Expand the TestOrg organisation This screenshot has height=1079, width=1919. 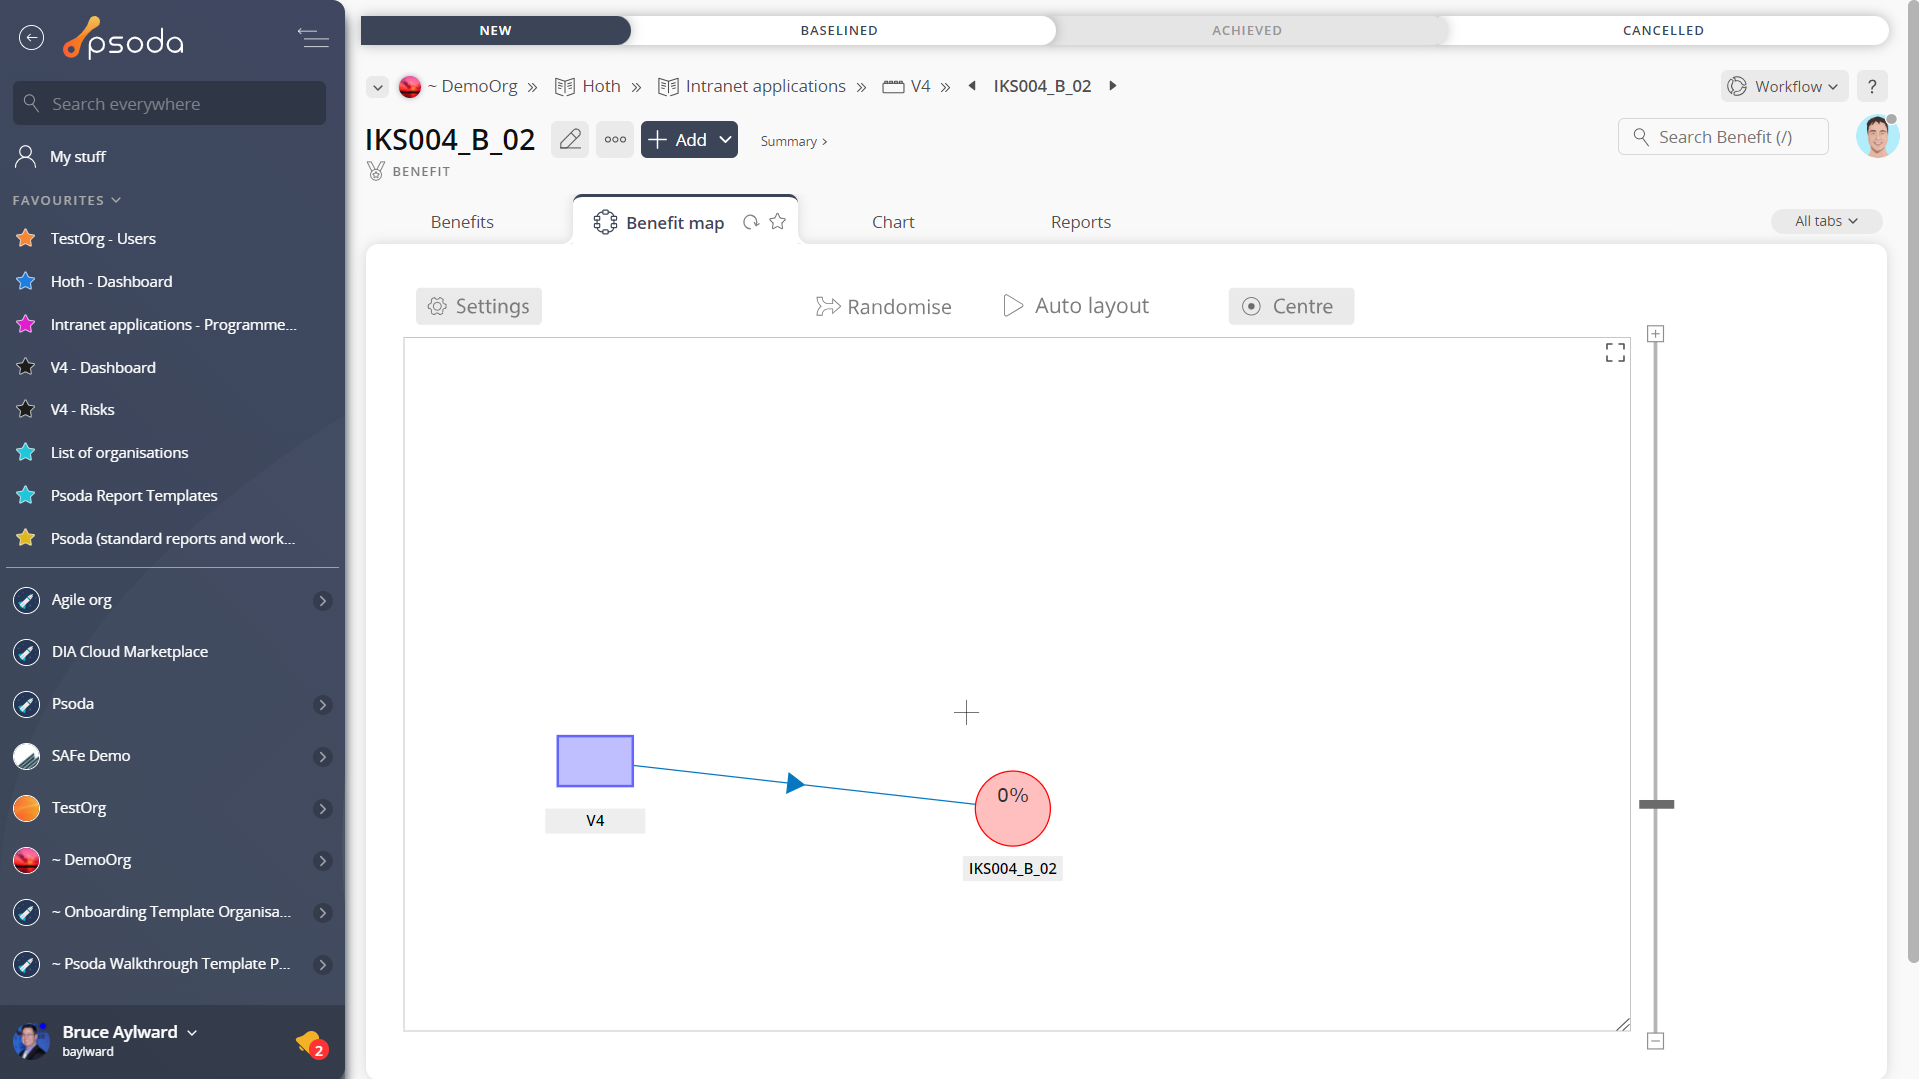(x=323, y=809)
